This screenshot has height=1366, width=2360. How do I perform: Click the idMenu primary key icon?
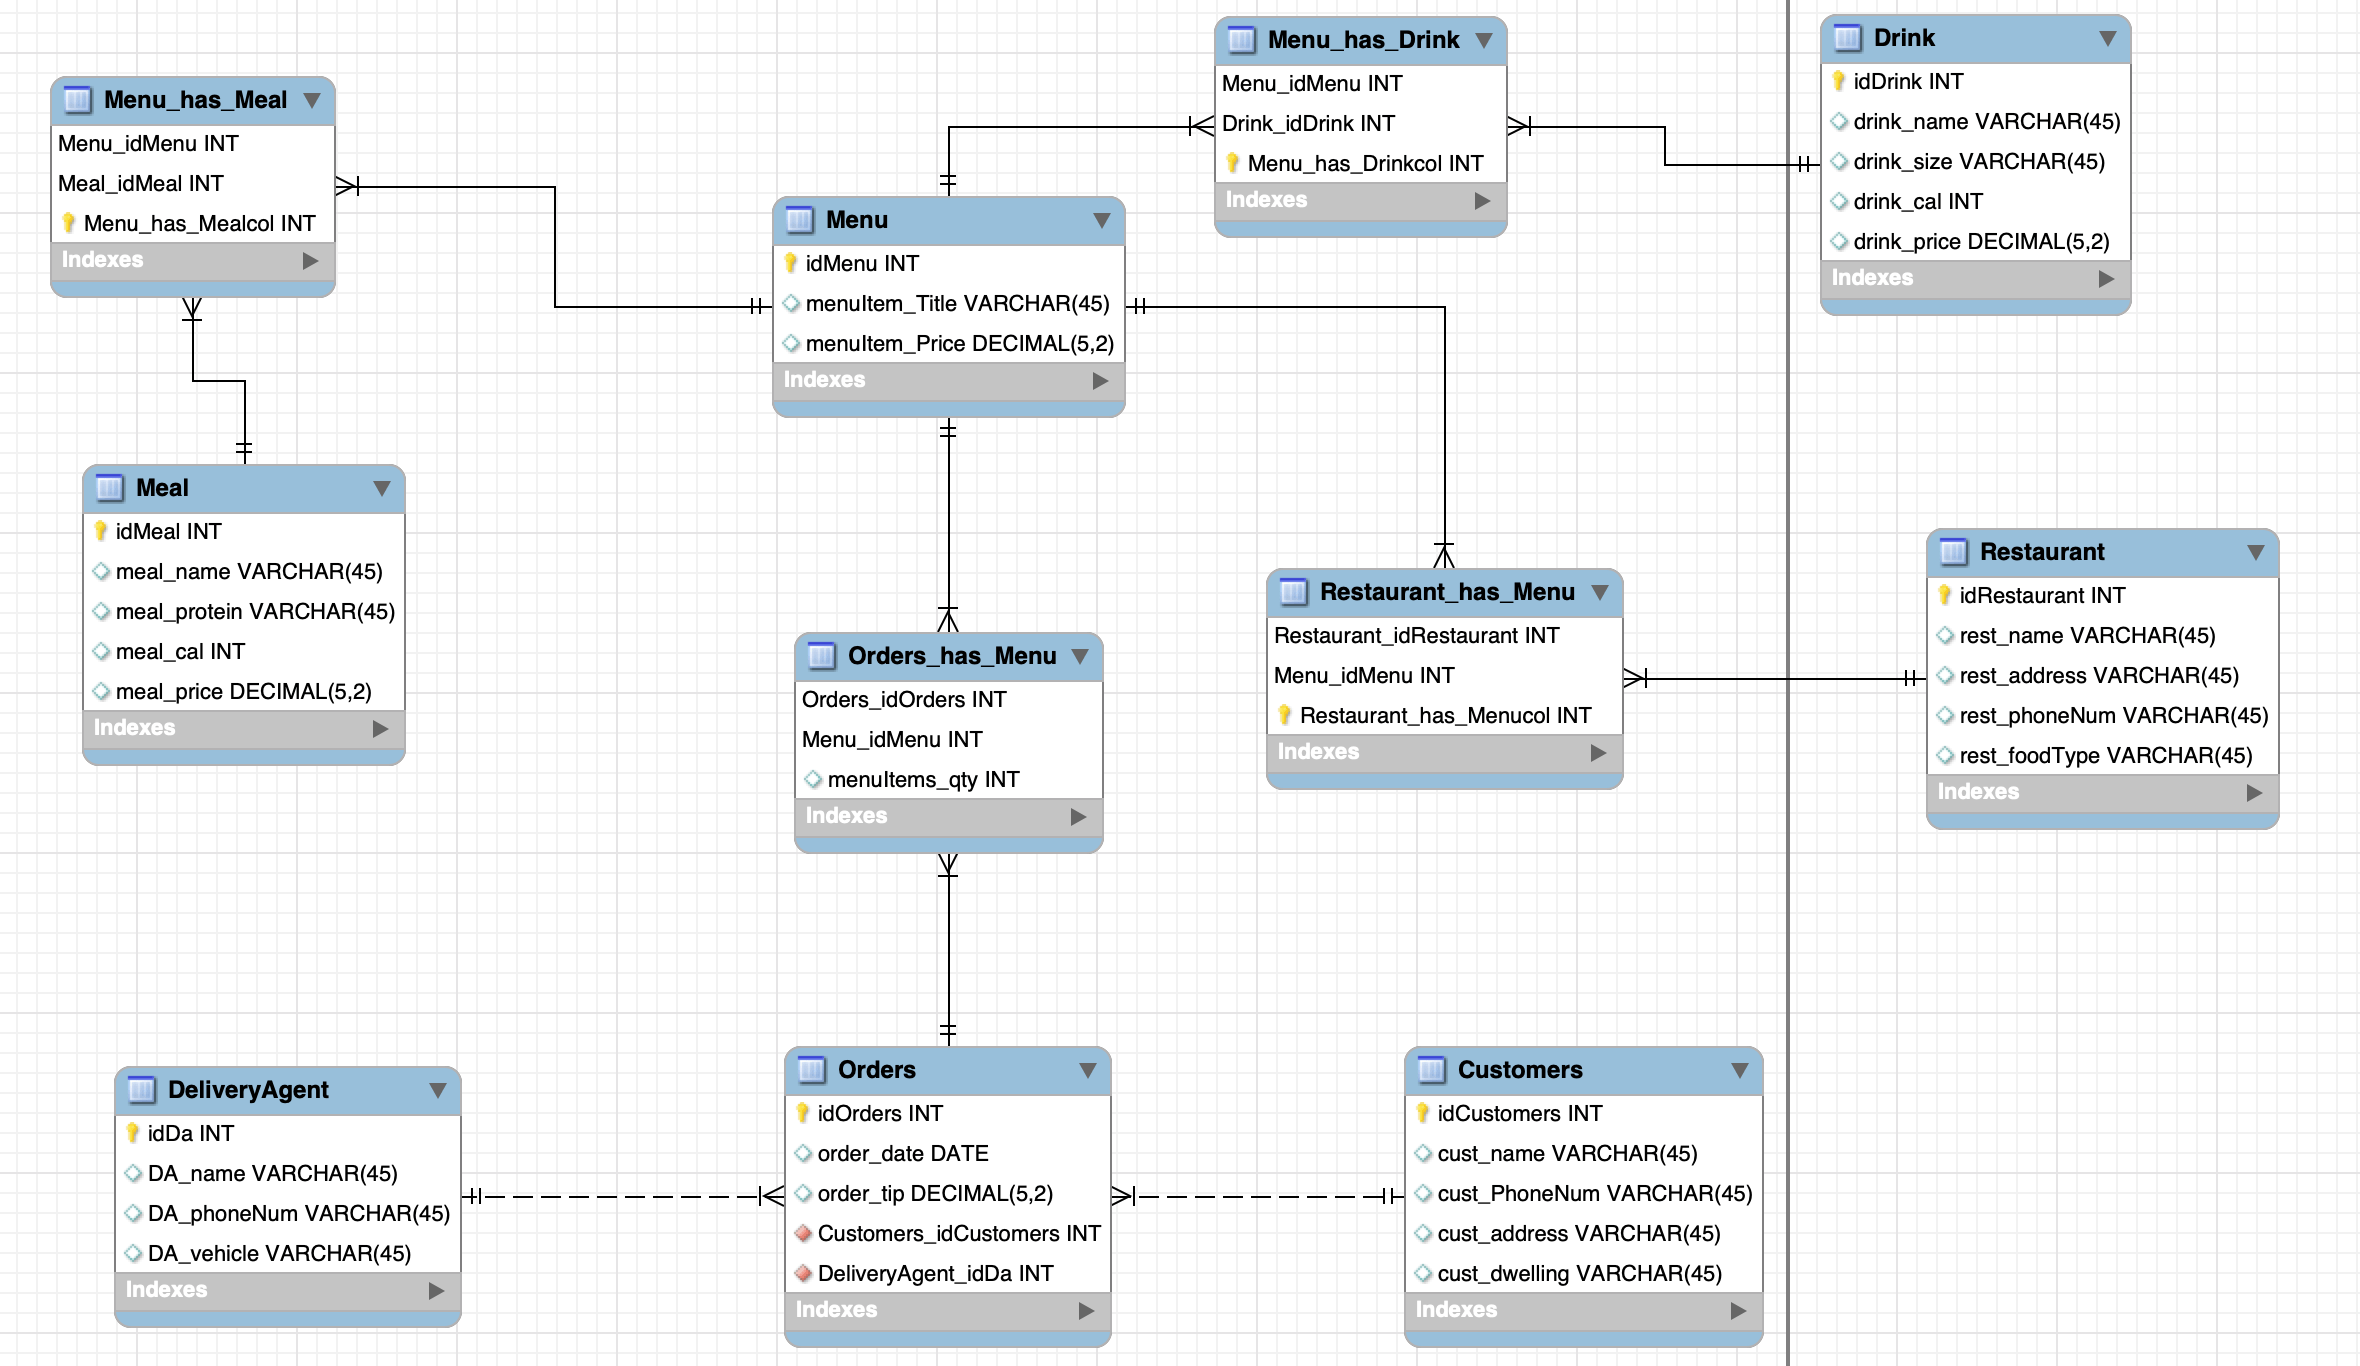[x=791, y=263]
